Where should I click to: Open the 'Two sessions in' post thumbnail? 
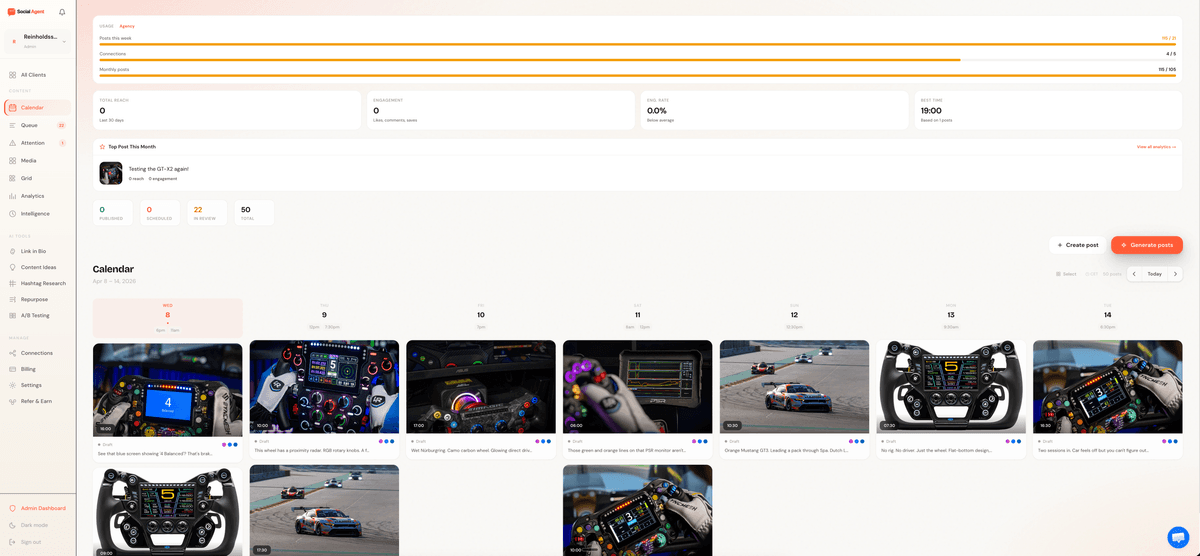[1108, 388]
